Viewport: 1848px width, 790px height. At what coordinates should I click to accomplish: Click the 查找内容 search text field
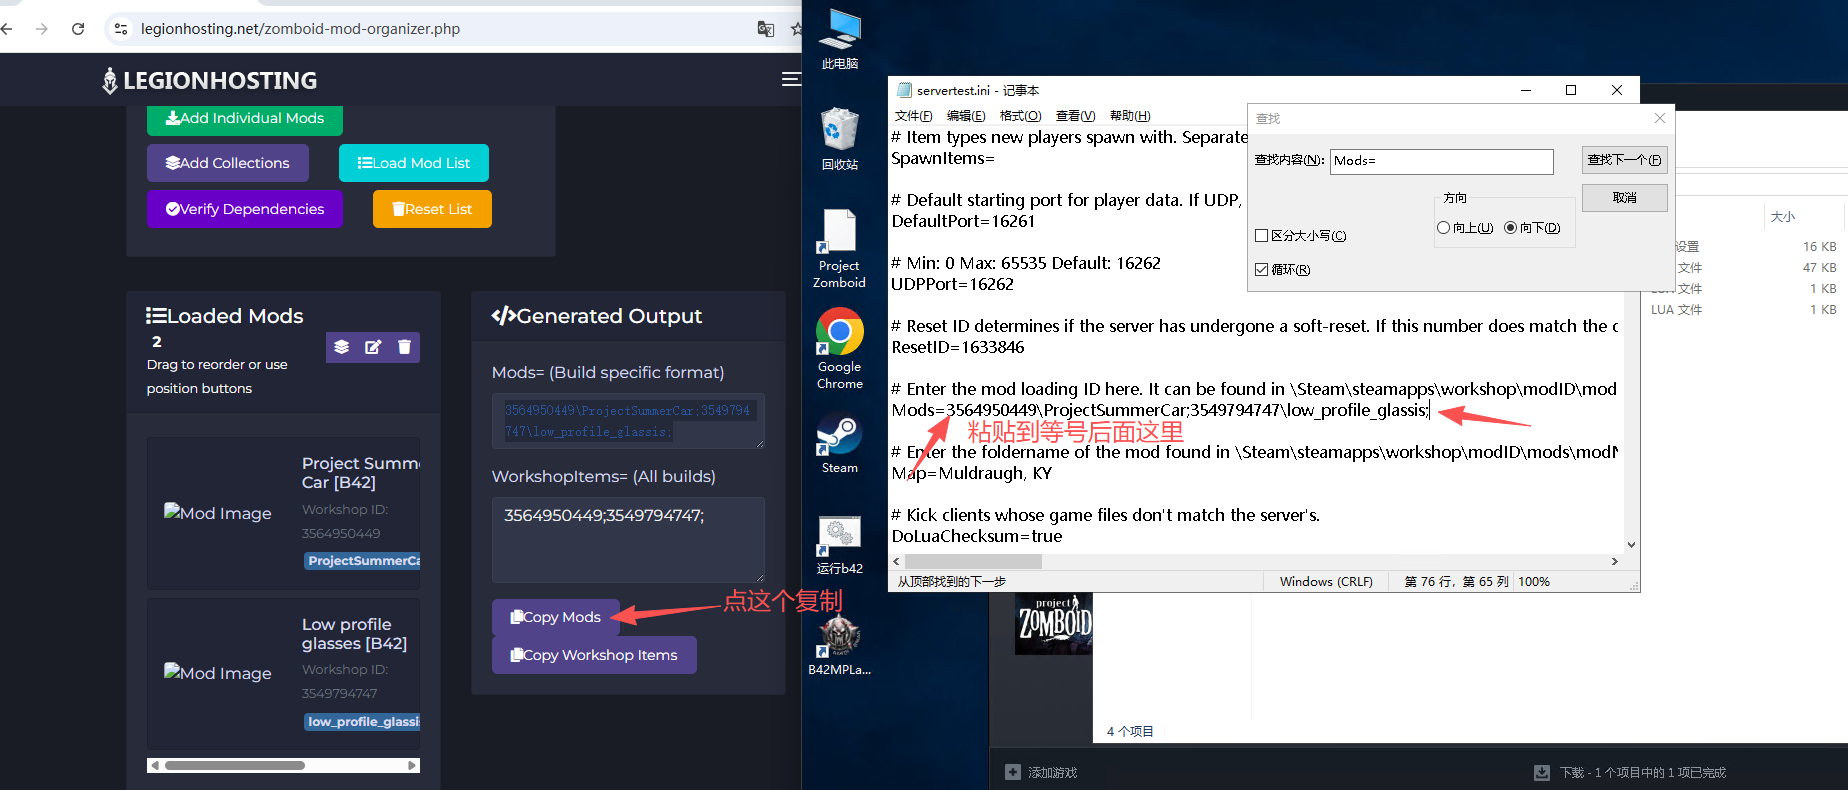1441,161
